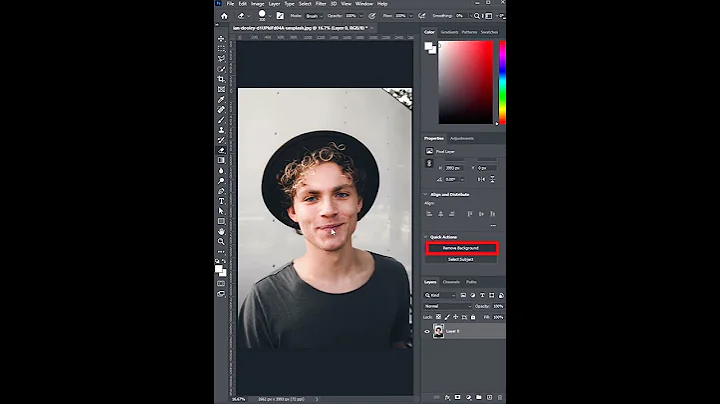The height and width of the screenshot is (404, 720).
Task: Select the Brush tool
Action: (x=221, y=120)
